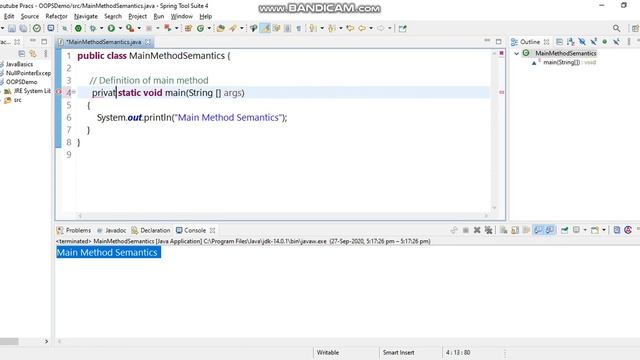Open the Project menu

pos(137,16)
